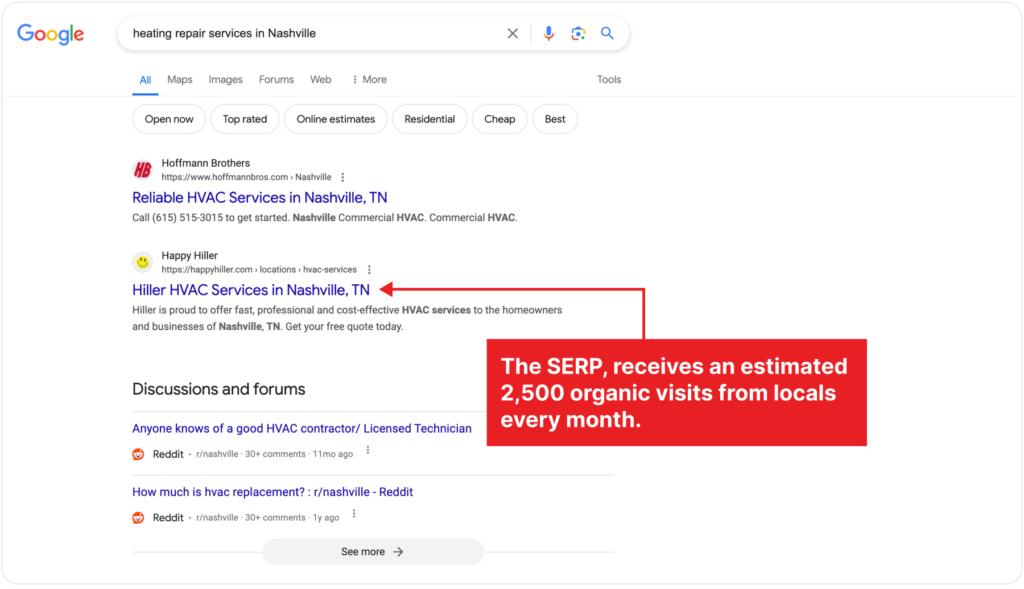Open Hiller HVAC Services in Nashville link

click(251, 290)
